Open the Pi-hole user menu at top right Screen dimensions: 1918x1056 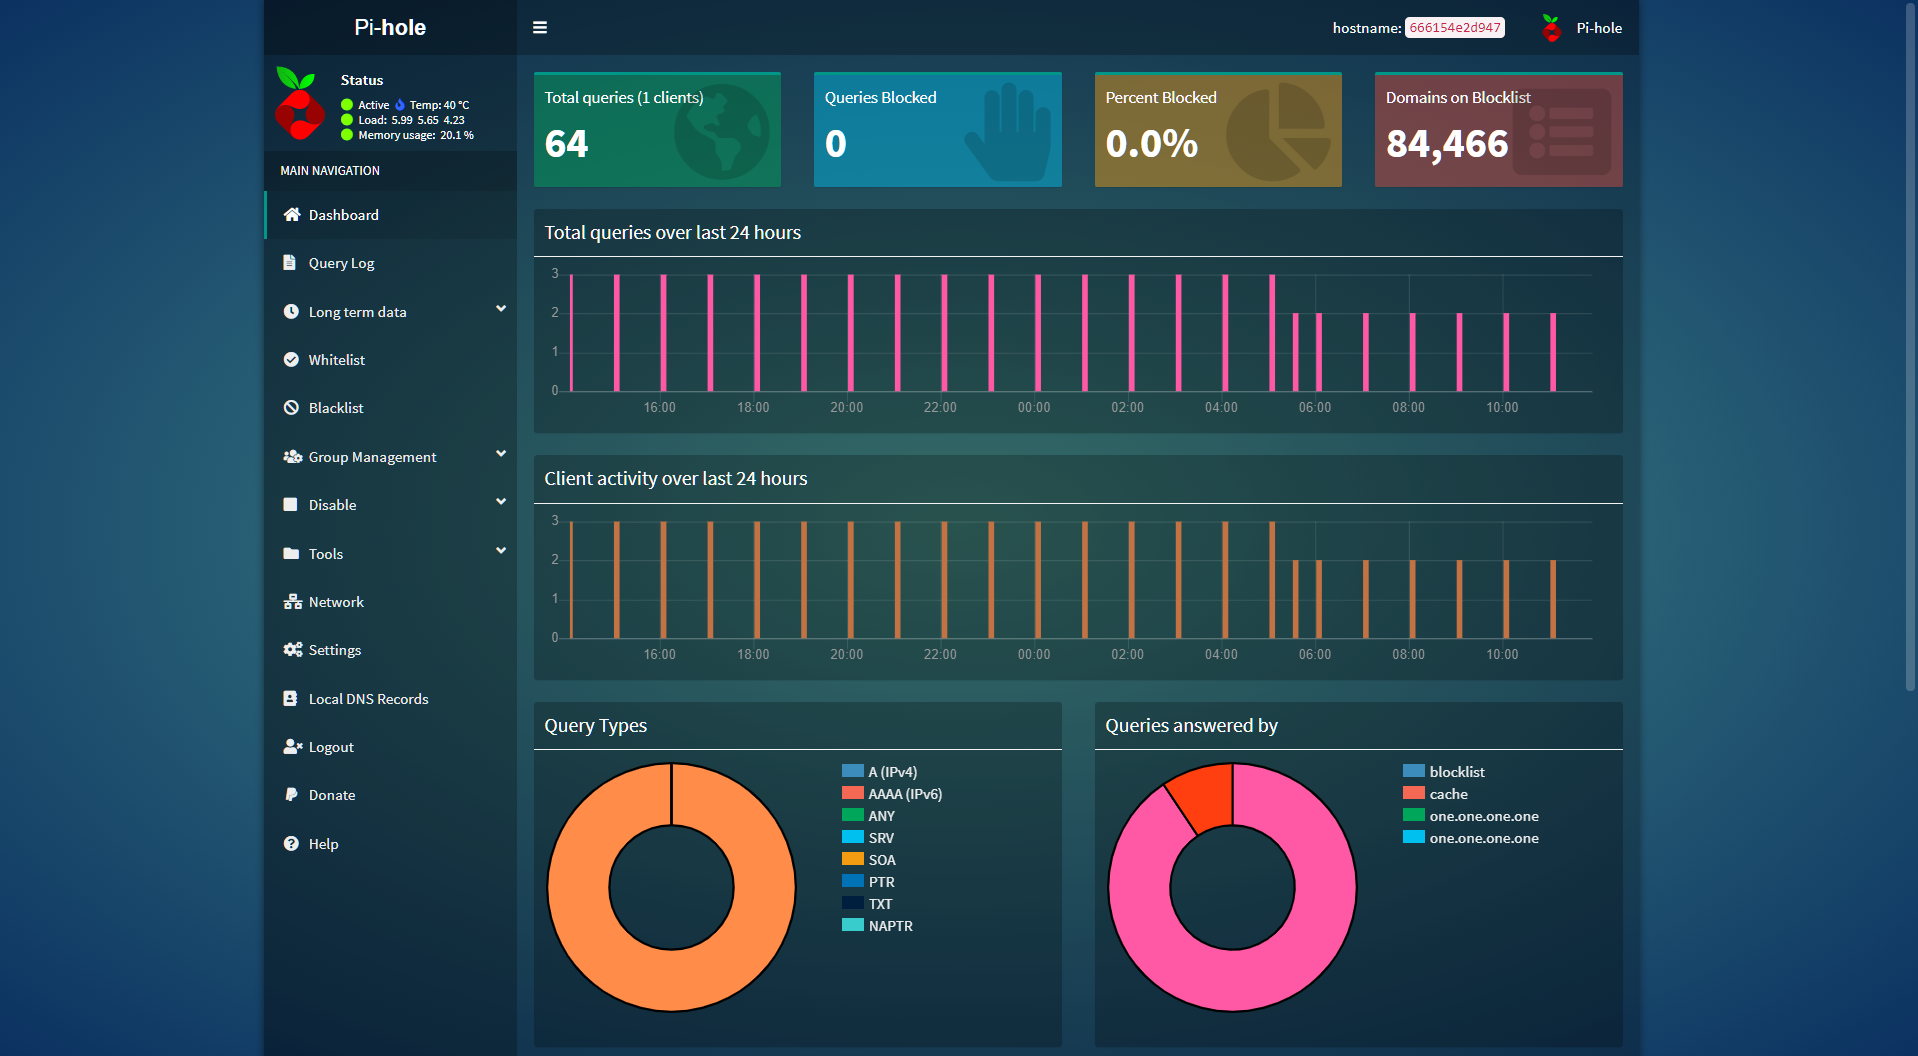pos(1582,28)
